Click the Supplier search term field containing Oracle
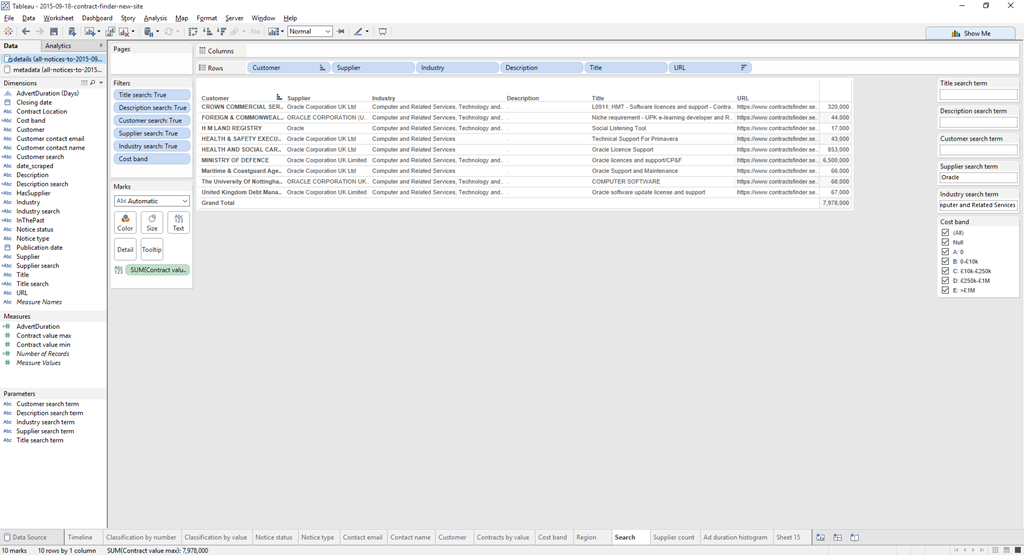This screenshot has width=1024, height=555. [x=978, y=178]
